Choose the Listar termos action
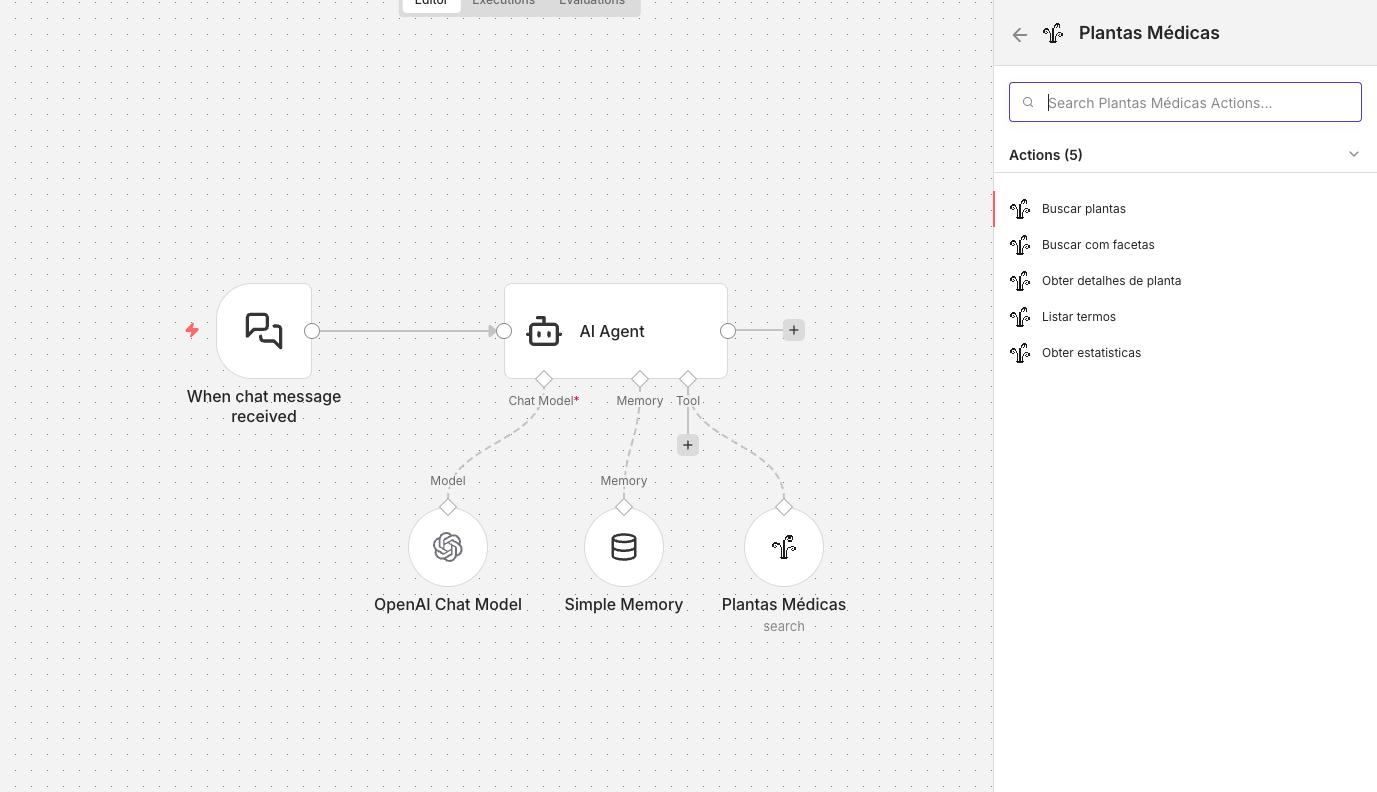 click(1185, 317)
